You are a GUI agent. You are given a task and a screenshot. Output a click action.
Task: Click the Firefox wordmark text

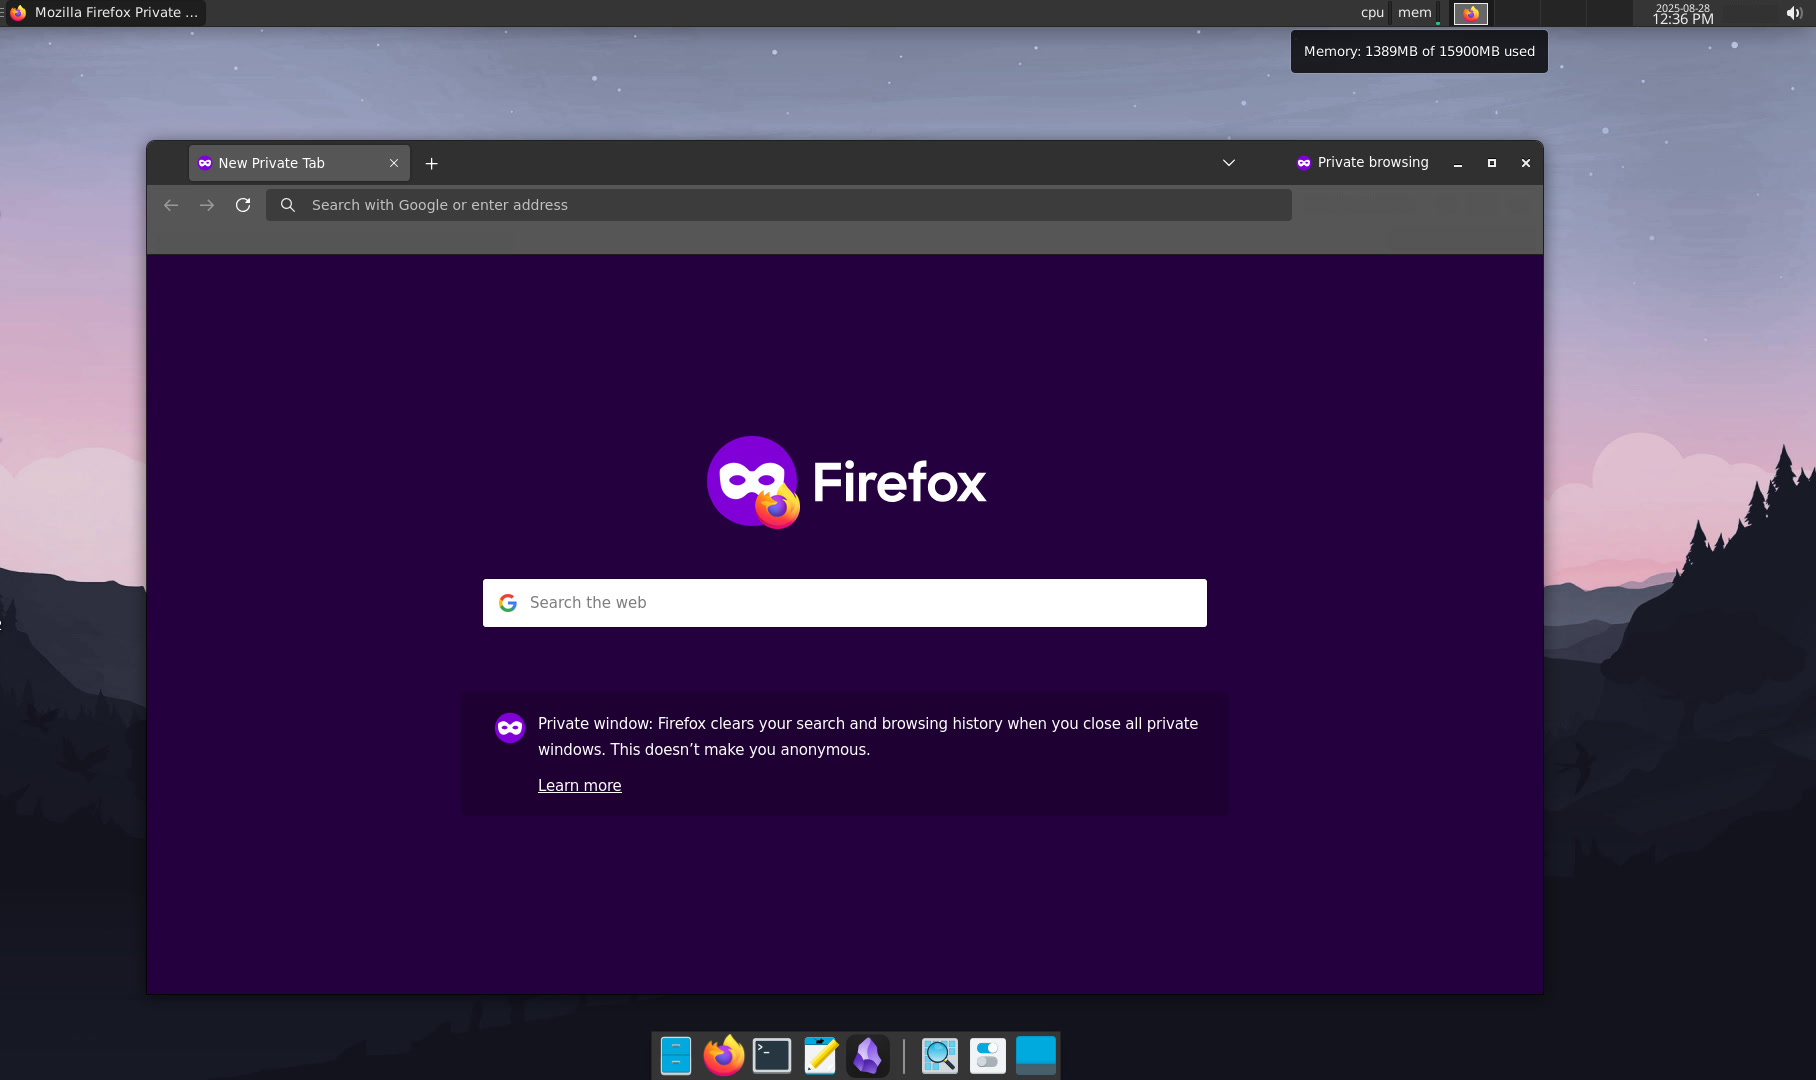point(899,482)
